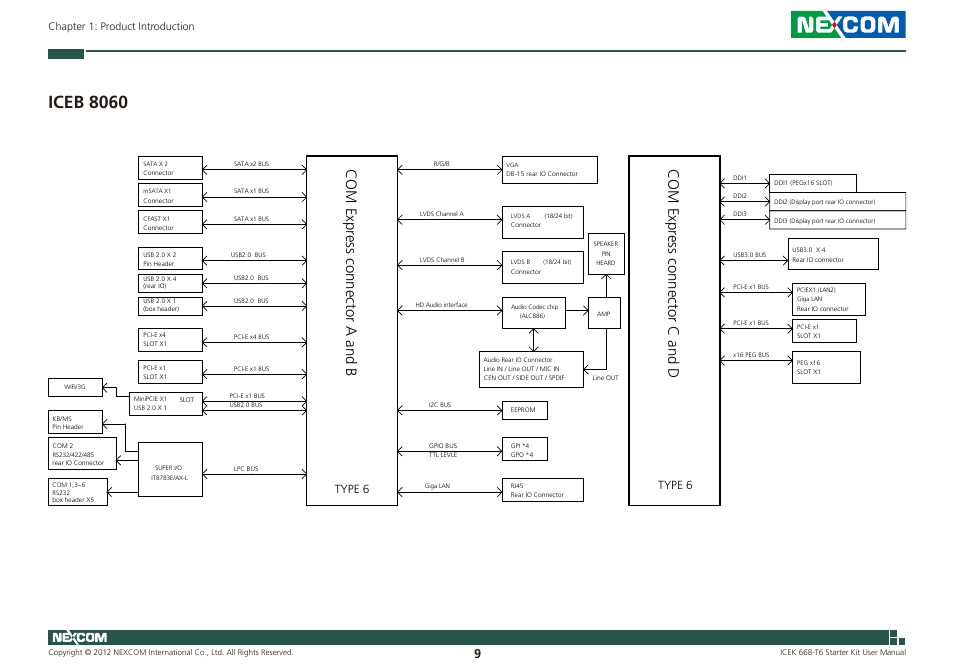The width and height of the screenshot is (954, 672).
Task: Click the 'PCI-E x4 BUS' label
Action: coord(251,337)
